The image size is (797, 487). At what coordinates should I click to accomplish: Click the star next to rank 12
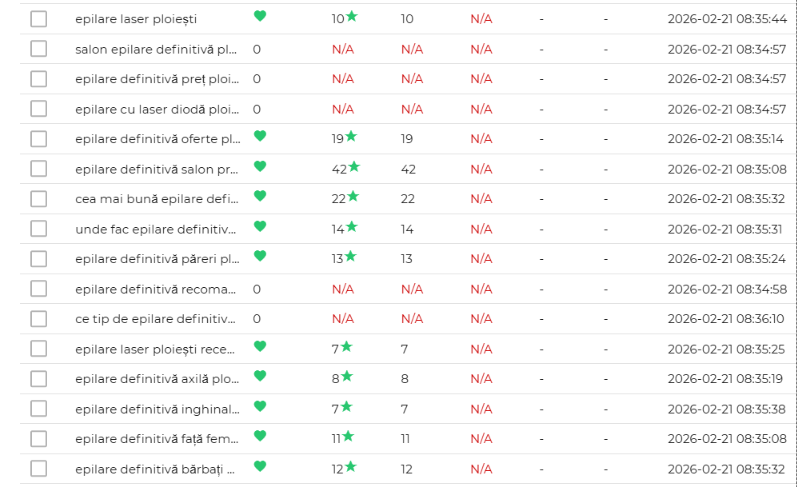351,466
